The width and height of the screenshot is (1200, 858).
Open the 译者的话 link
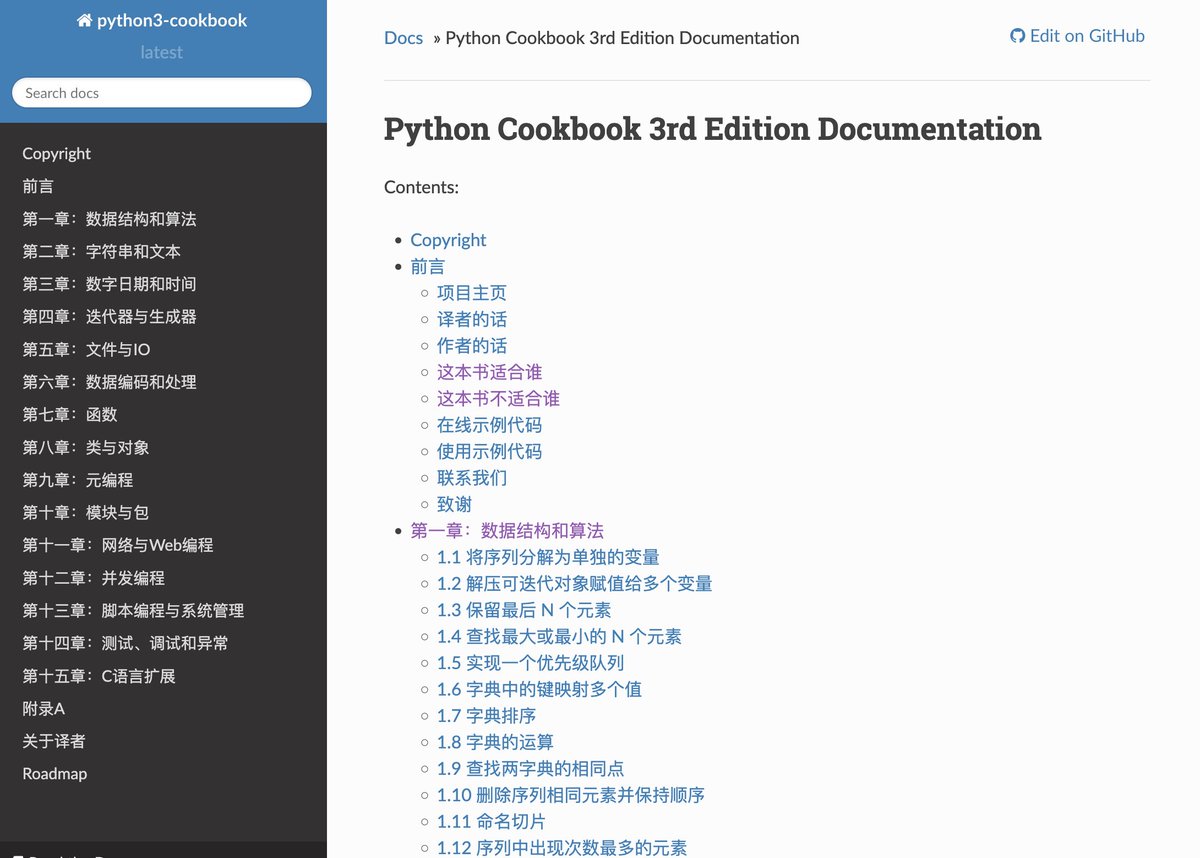(472, 320)
